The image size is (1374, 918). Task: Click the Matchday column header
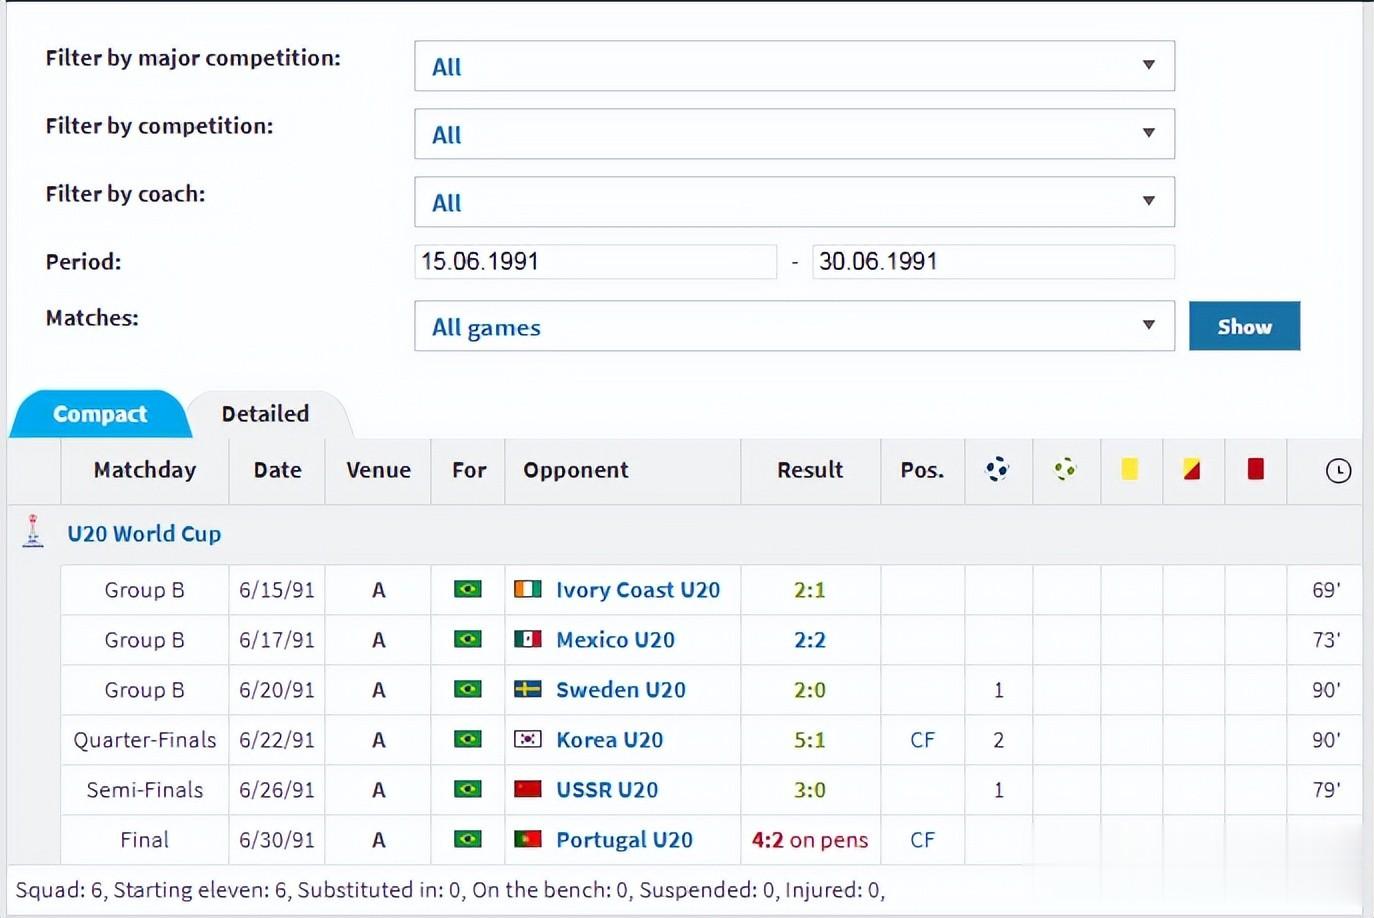pos(145,470)
